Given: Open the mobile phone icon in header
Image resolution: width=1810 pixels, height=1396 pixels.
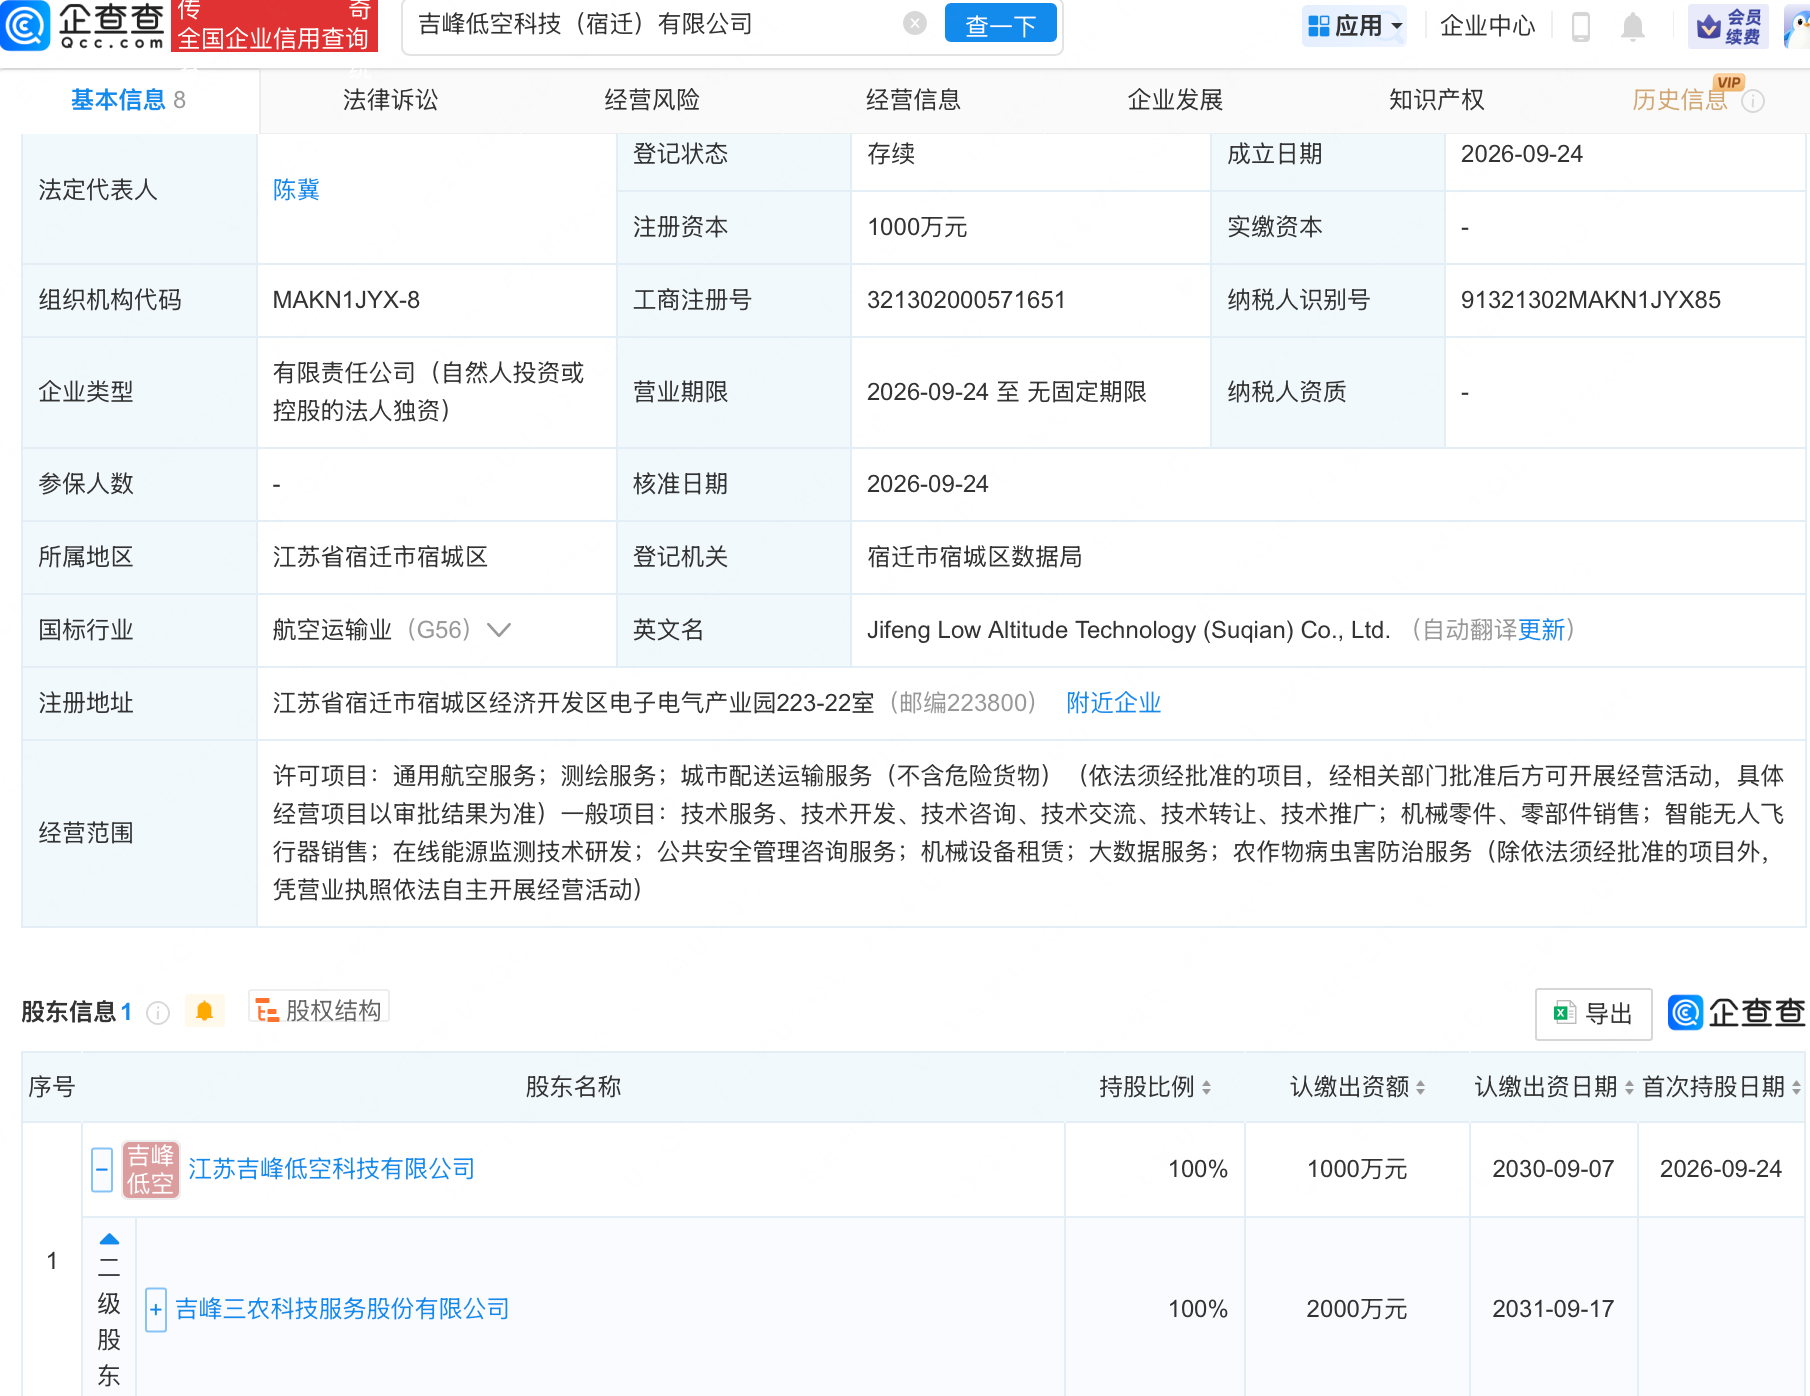Looking at the screenshot, I should [x=1581, y=26].
